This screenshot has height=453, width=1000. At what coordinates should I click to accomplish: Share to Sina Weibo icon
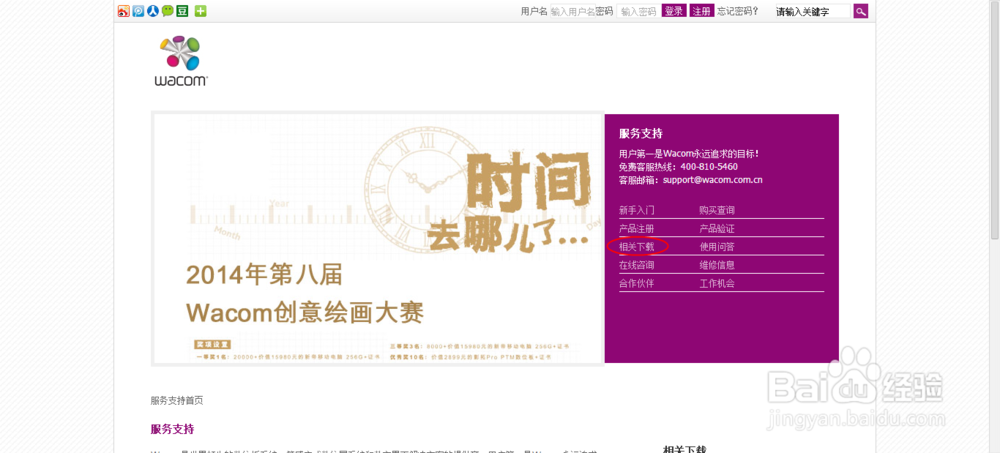pos(124,11)
